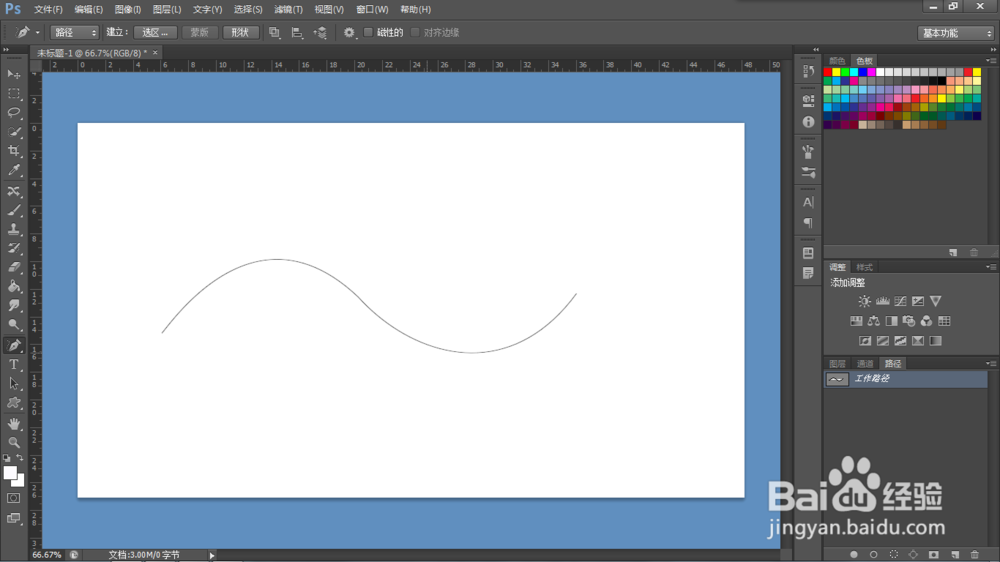Collapse the right panel group arrows

coord(993,49)
